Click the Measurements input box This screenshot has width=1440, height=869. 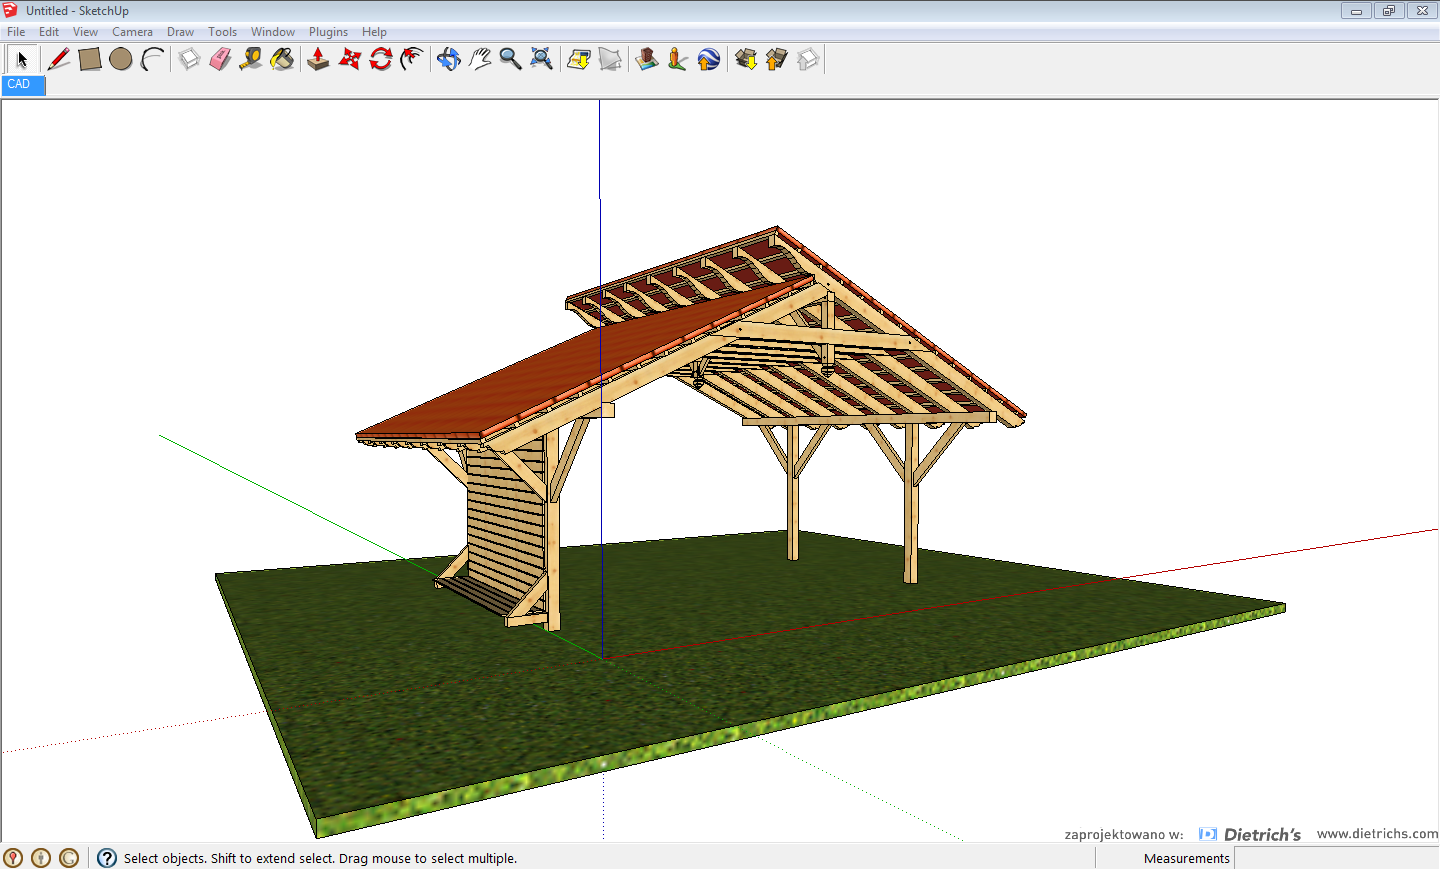1337,858
